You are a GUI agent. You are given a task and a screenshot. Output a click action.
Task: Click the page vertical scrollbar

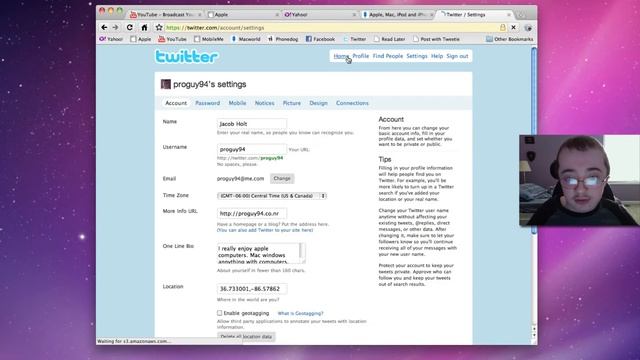click(x=533, y=141)
